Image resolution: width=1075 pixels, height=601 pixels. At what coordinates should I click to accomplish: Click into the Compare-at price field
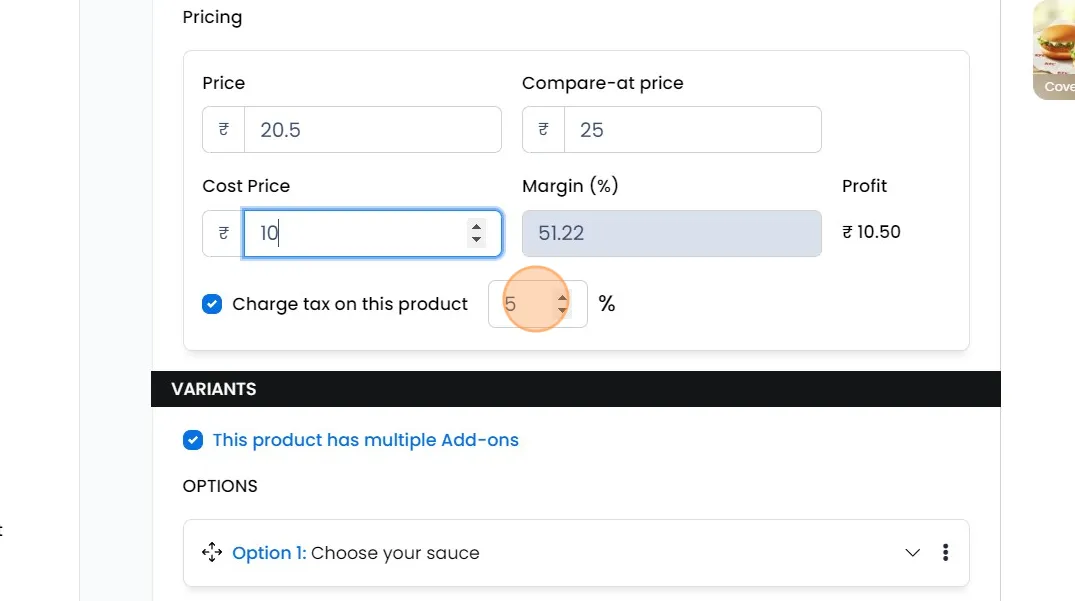pos(692,130)
